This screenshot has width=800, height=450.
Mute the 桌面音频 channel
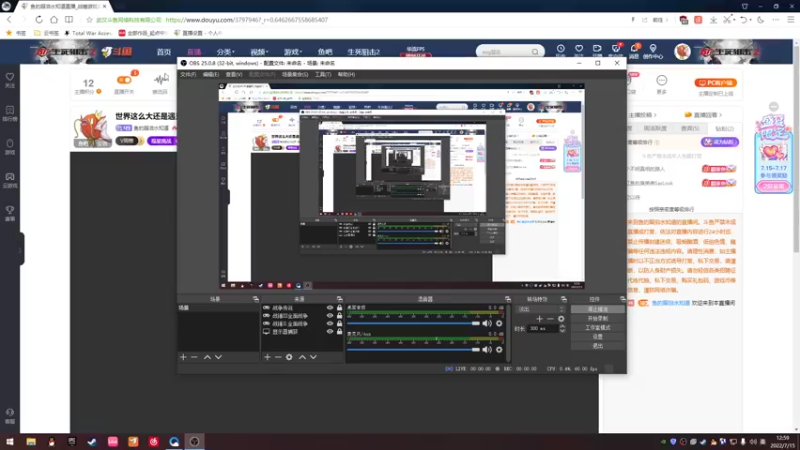tap(487, 323)
